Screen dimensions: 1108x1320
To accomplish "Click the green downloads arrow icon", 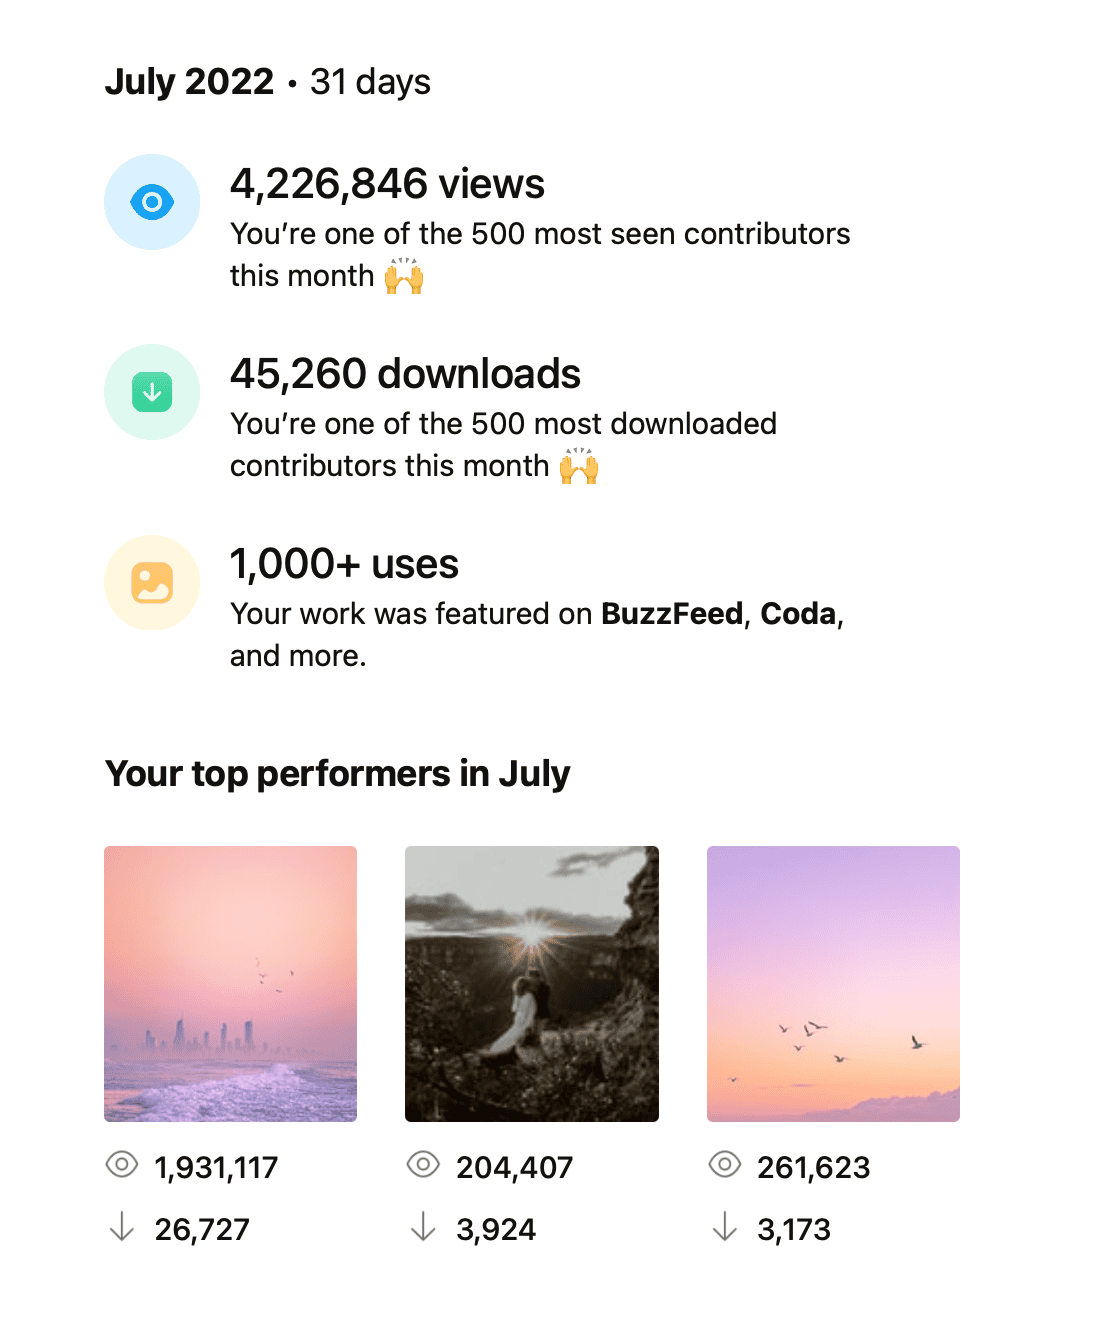I will tap(152, 392).
